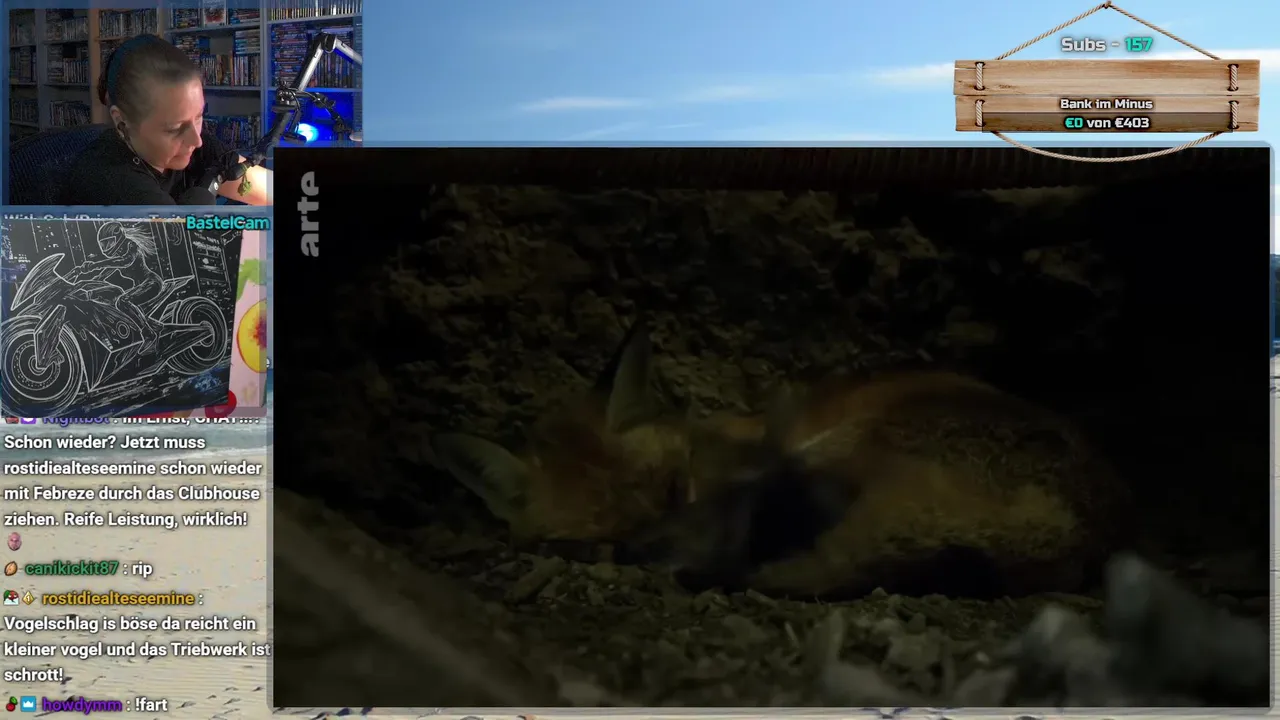
Task: Click the badge icon beside canikickit87
Action: pyautogui.click(x=11, y=568)
